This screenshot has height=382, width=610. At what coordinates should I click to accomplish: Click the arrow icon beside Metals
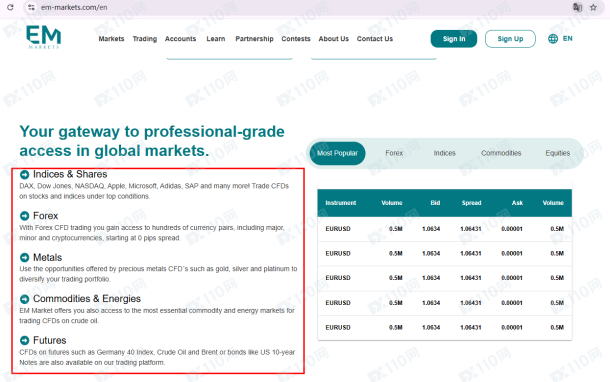pos(25,258)
